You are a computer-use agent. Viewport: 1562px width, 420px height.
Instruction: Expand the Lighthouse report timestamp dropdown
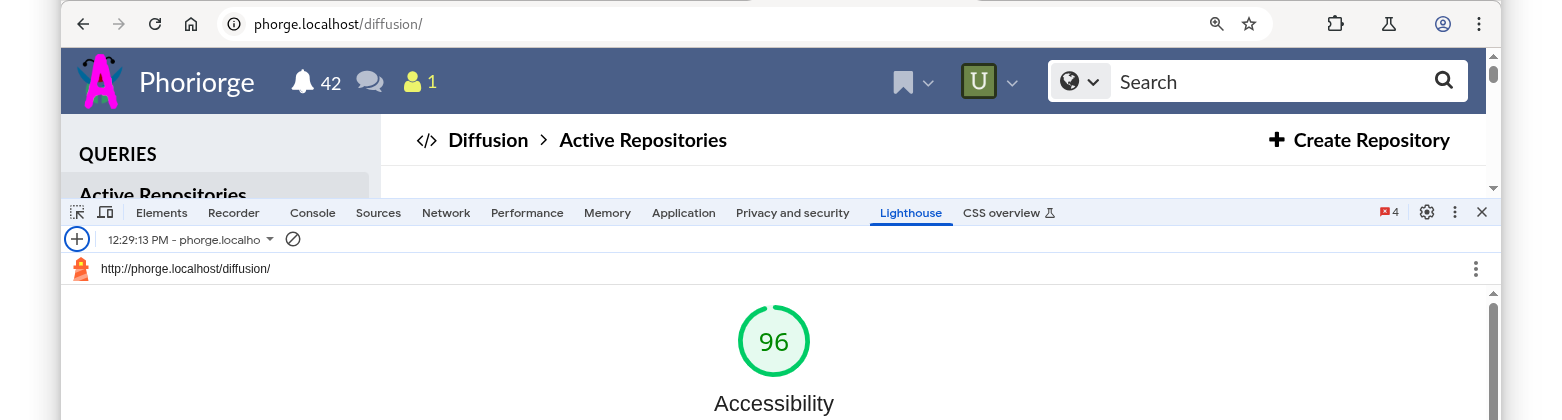click(191, 240)
